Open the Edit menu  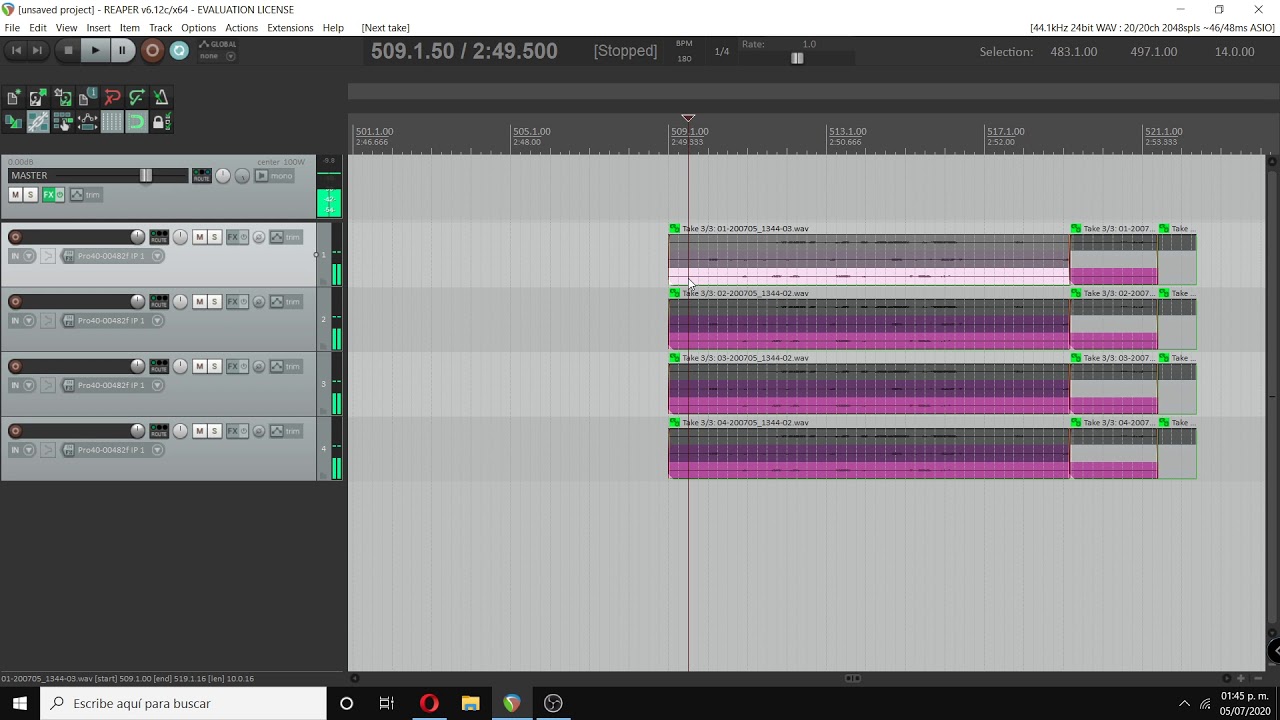tap(38, 28)
